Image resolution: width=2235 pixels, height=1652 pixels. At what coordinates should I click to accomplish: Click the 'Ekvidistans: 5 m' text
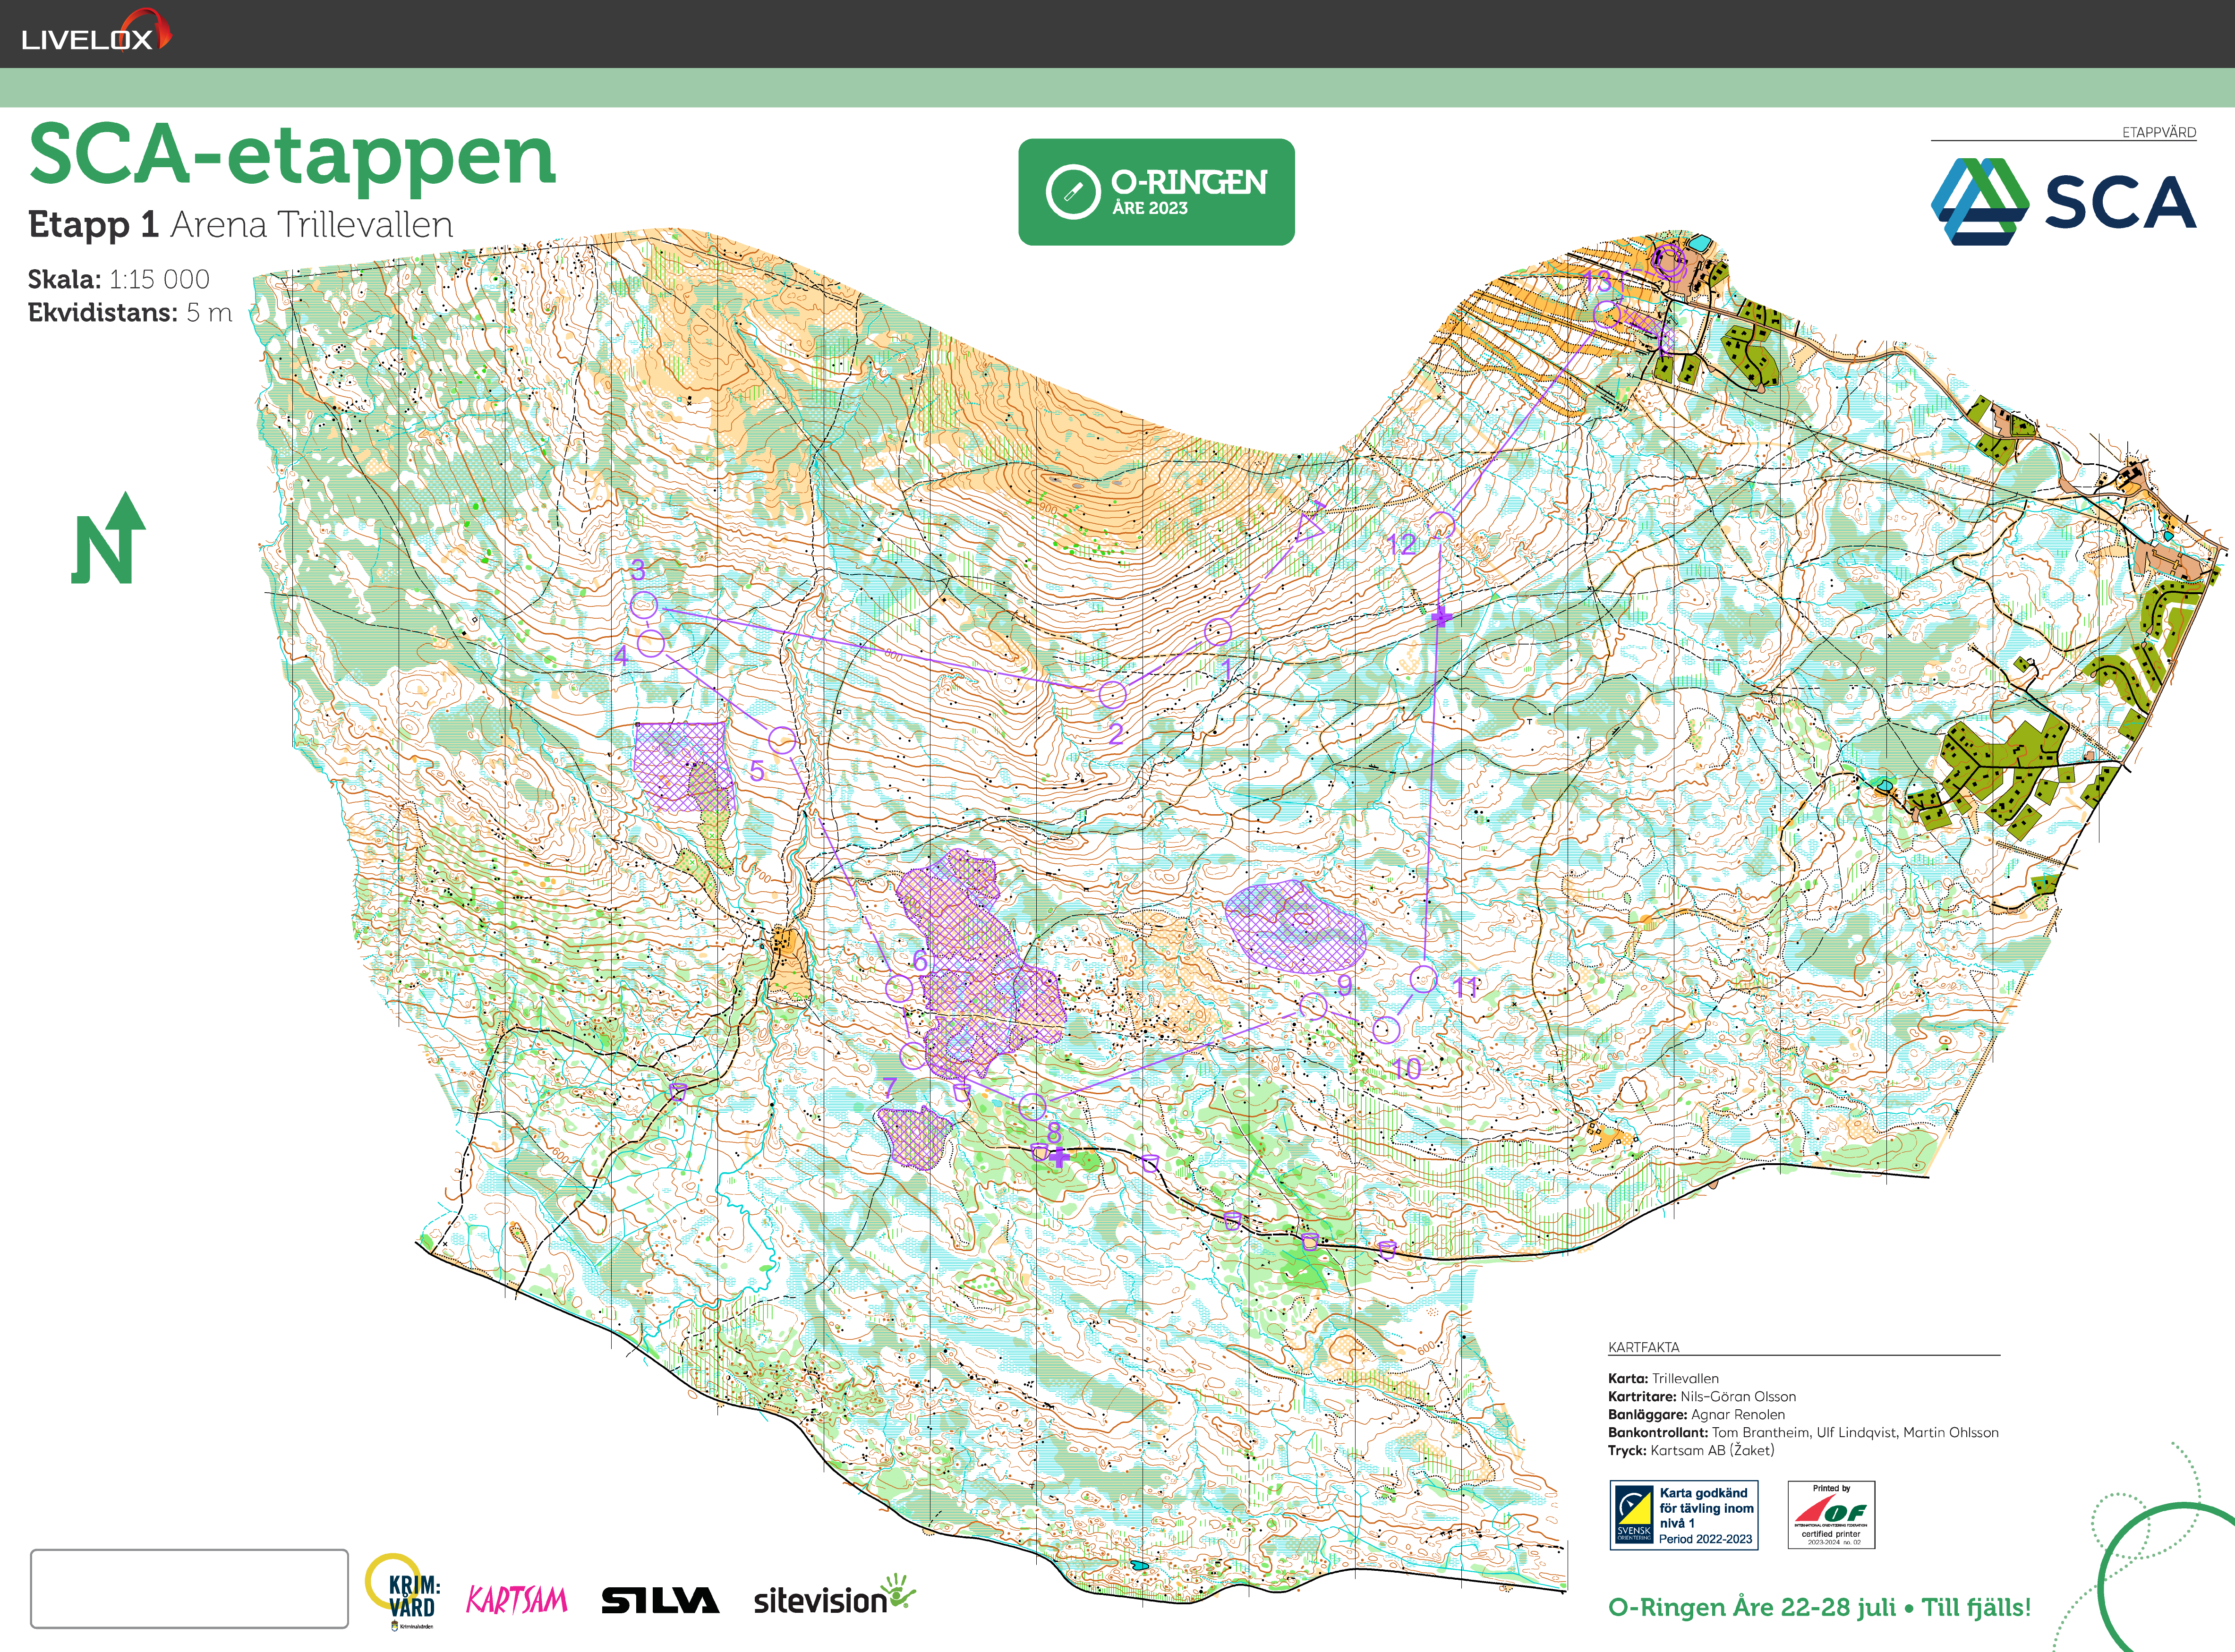click(129, 312)
